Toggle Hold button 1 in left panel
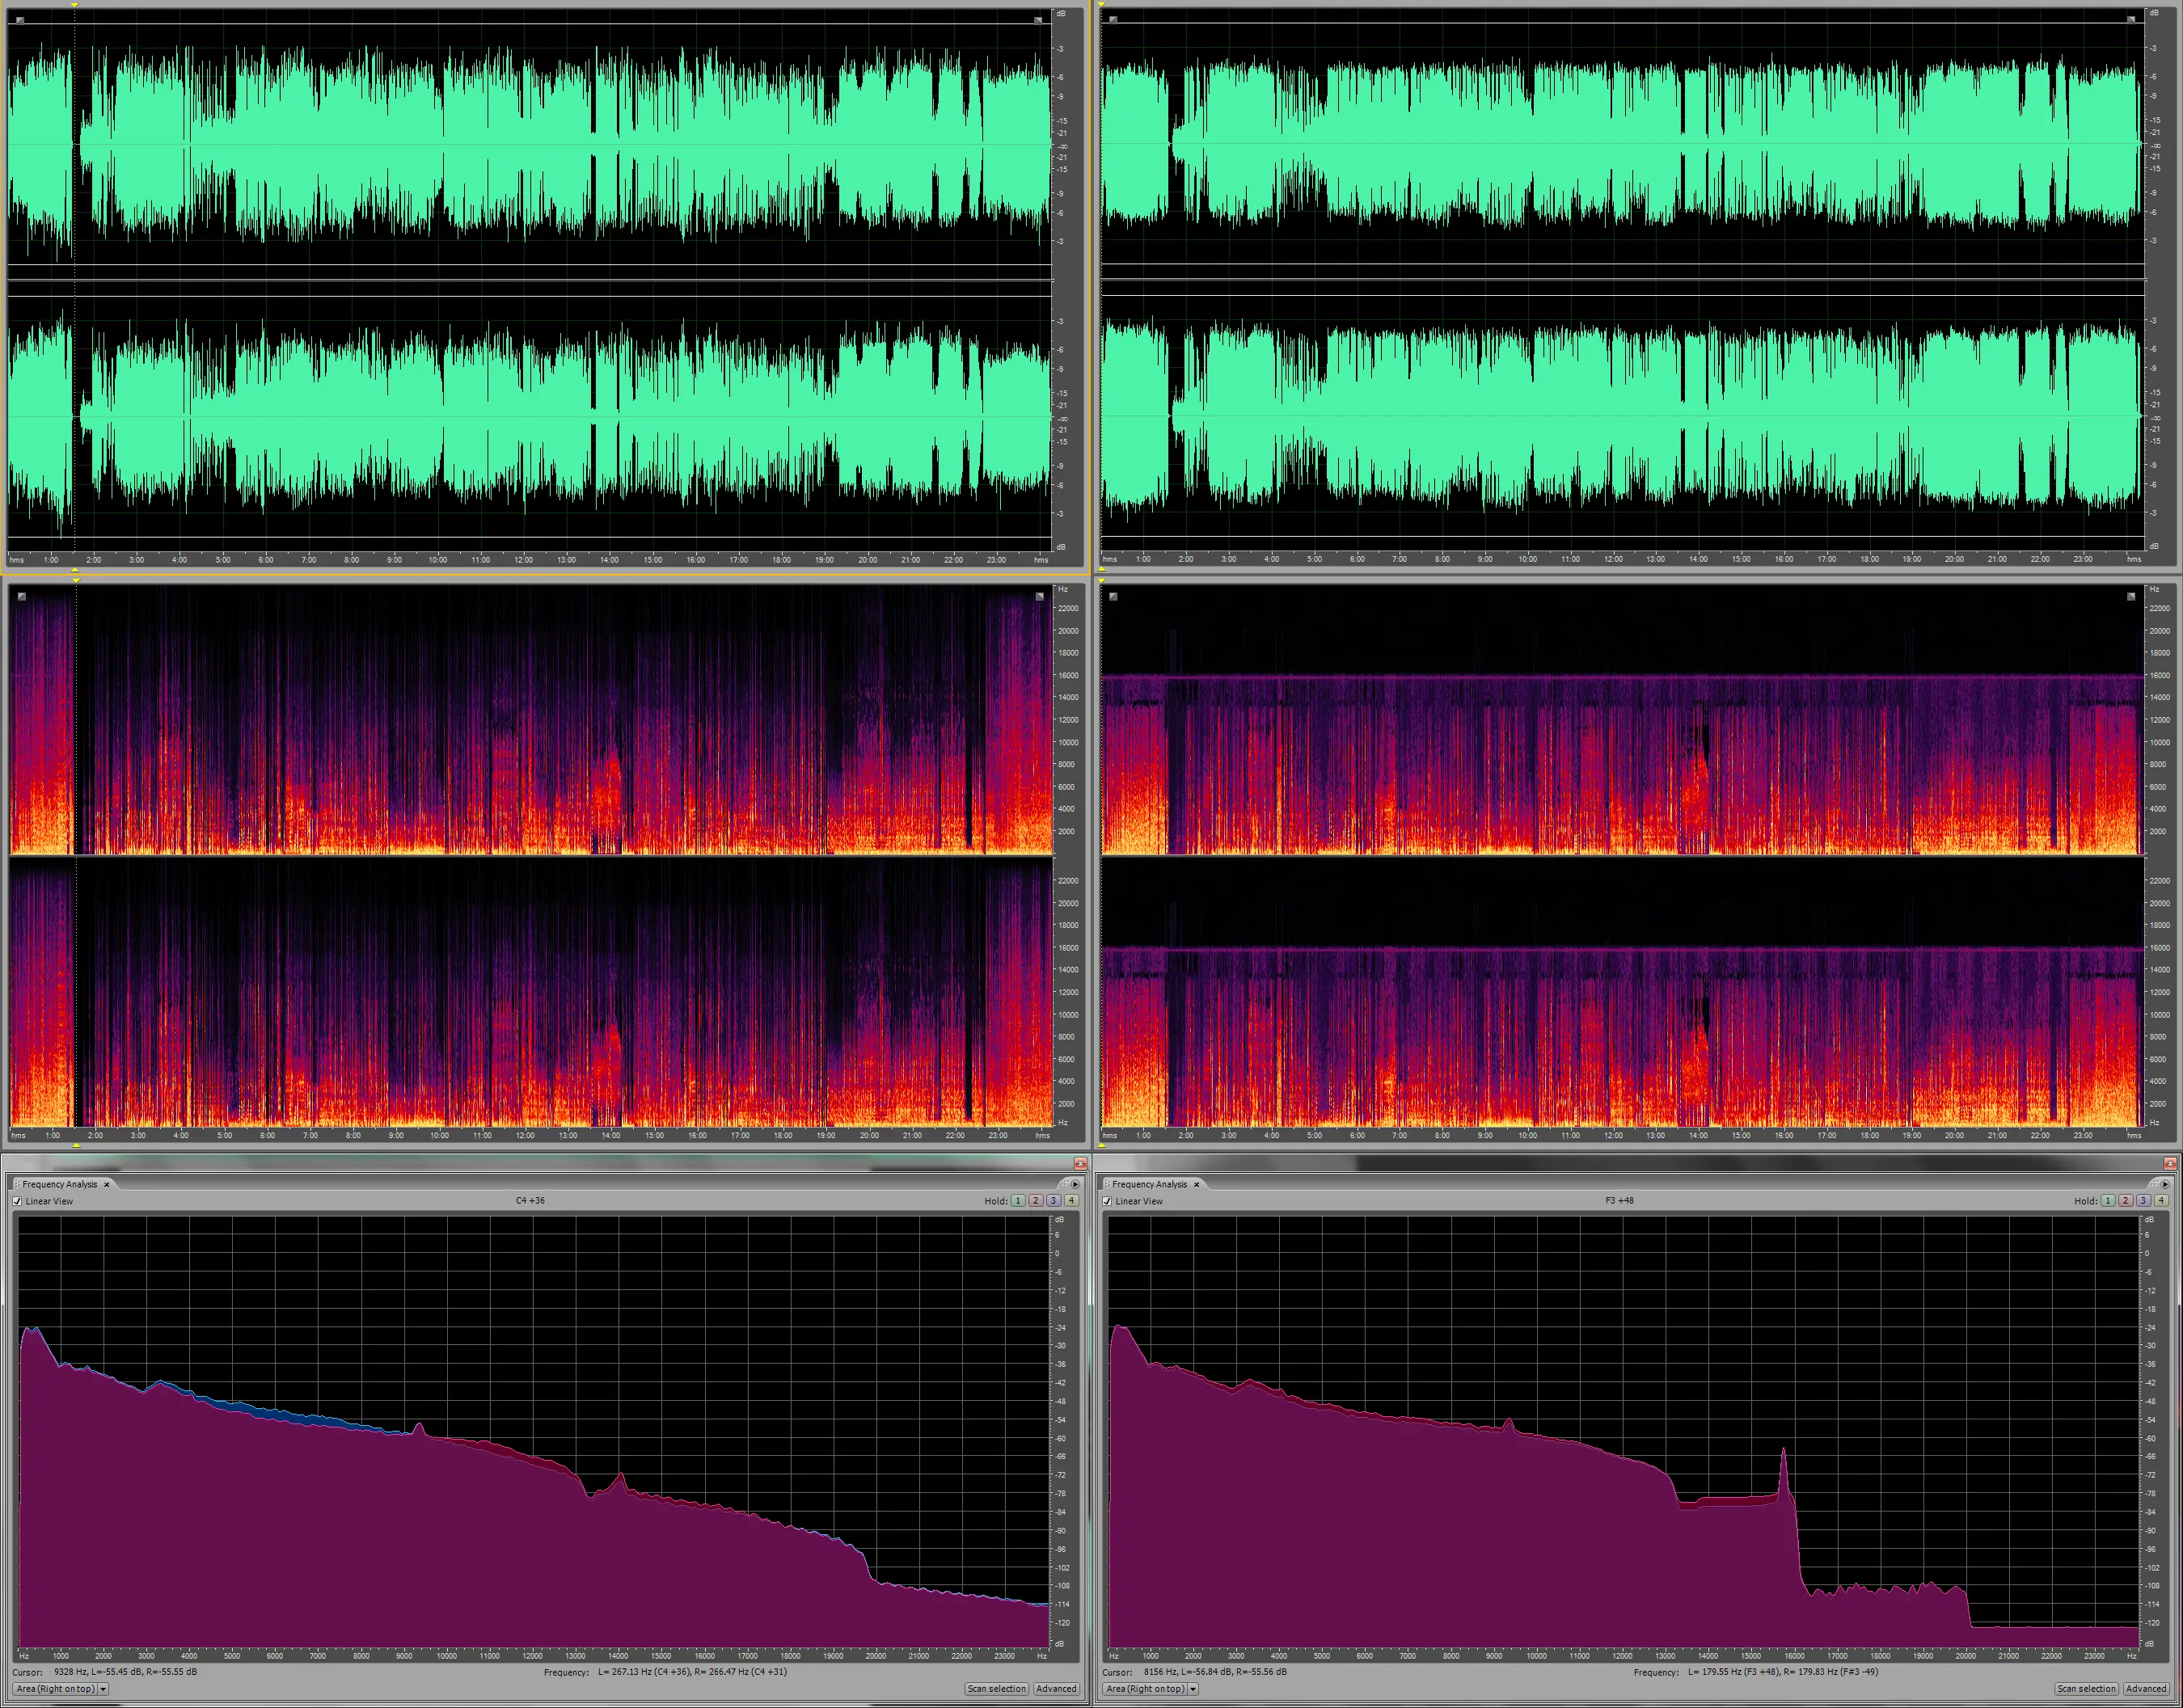Screen dimensions: 2183x1708 [x=1018, y=1201]
